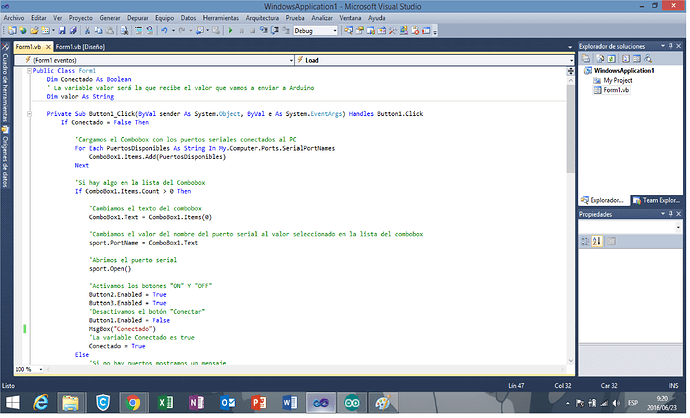
Task: Toggle auto-hide pin on Propiedades panel
Action: (672, 215)
